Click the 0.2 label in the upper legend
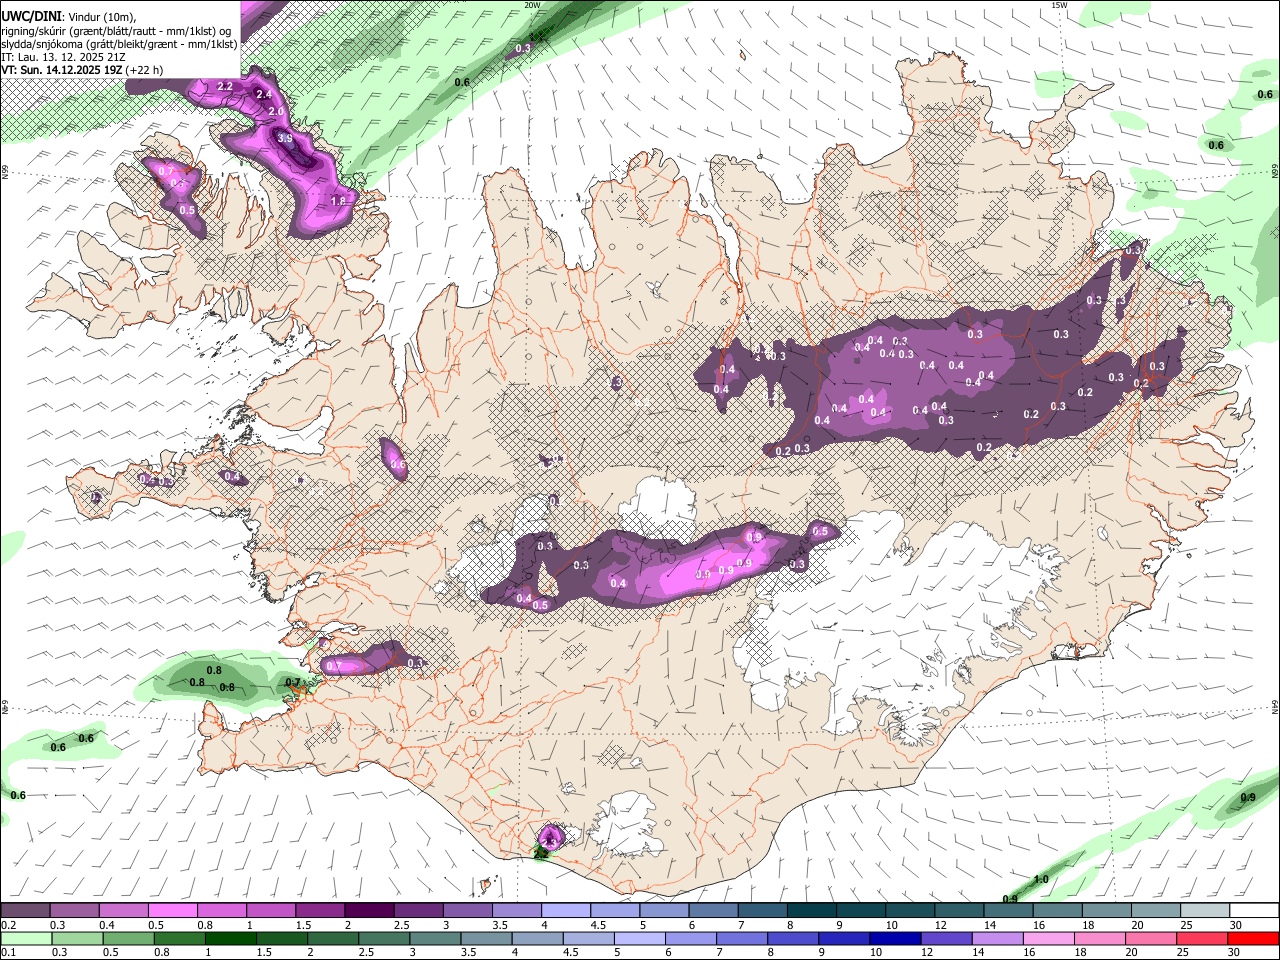The width and height of the screenshot is (1280, 960). (9, 925)
